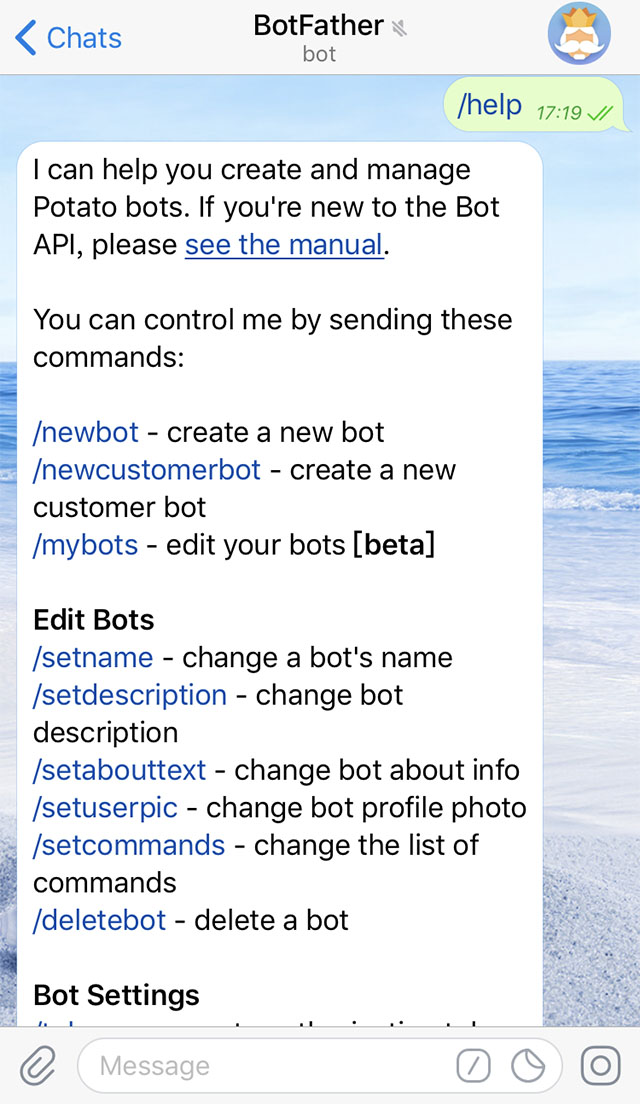Tap the /mybots command link
The width and height of the screenshot is (640, 1104).
click(x=85, y=545)
